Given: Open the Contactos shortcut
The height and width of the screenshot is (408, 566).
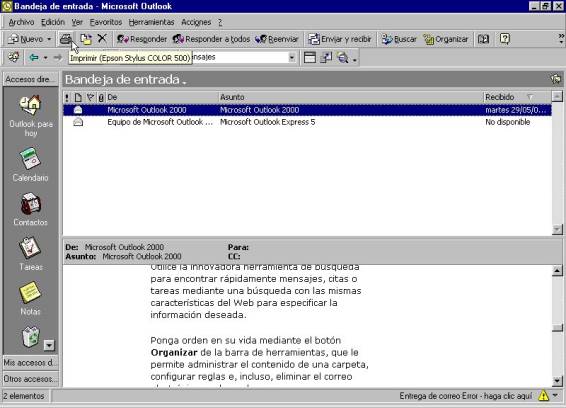Looking at the screenshot, I should (x=31, y=209).
